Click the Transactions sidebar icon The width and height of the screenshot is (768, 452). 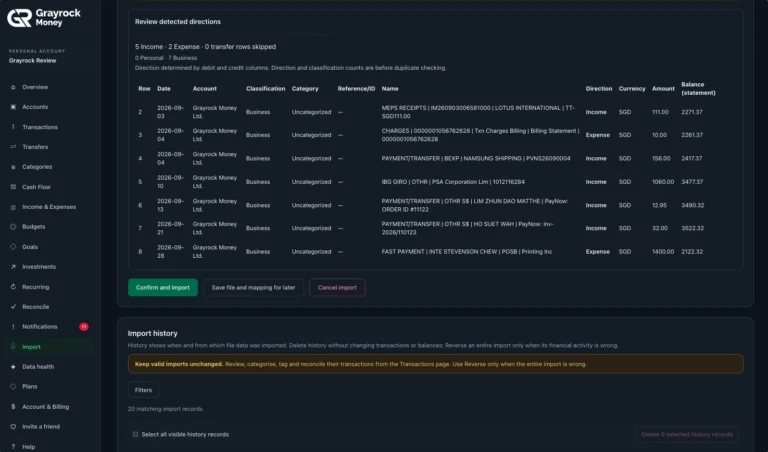13,127
